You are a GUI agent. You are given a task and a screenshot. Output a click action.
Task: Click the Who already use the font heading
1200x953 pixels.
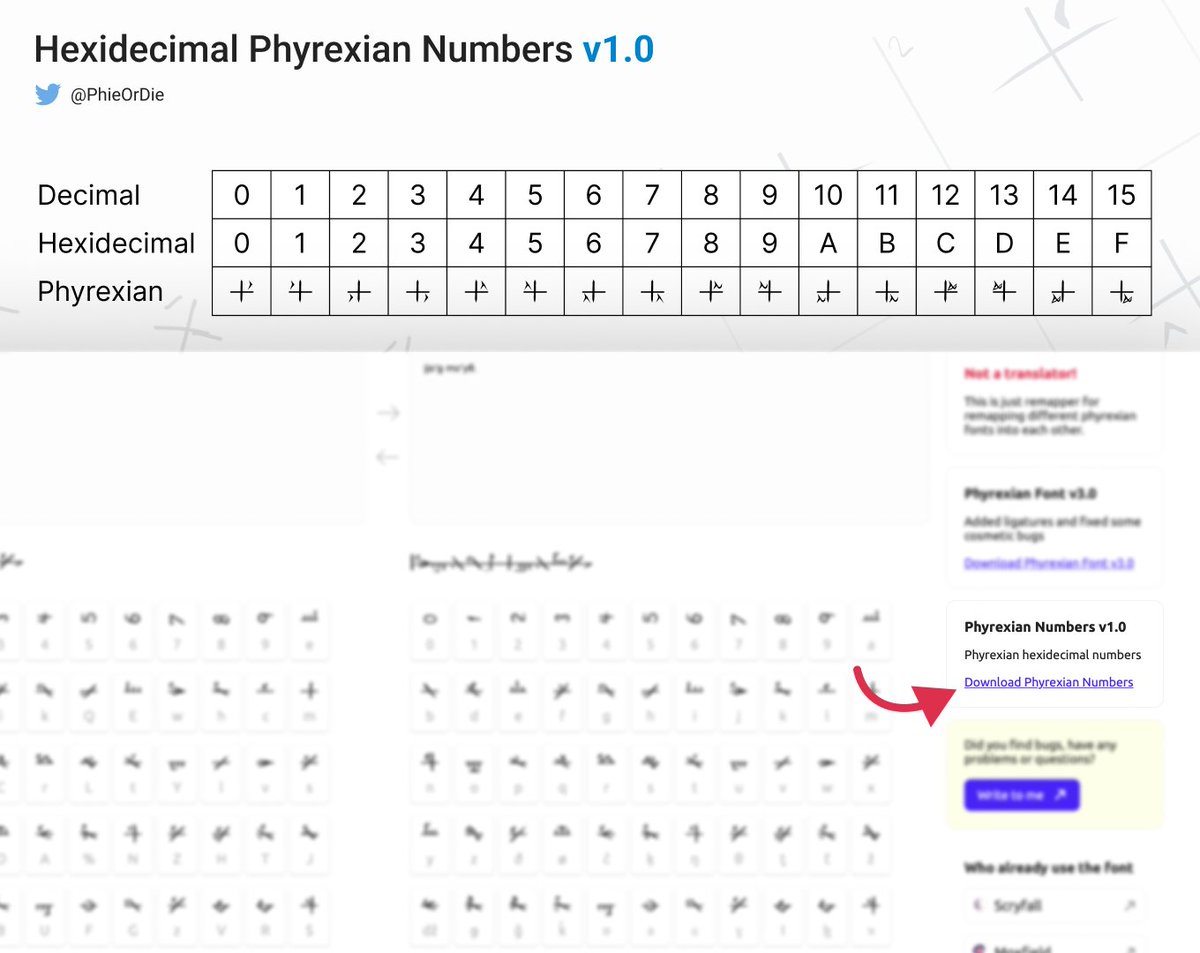(x=1048, y=867)
